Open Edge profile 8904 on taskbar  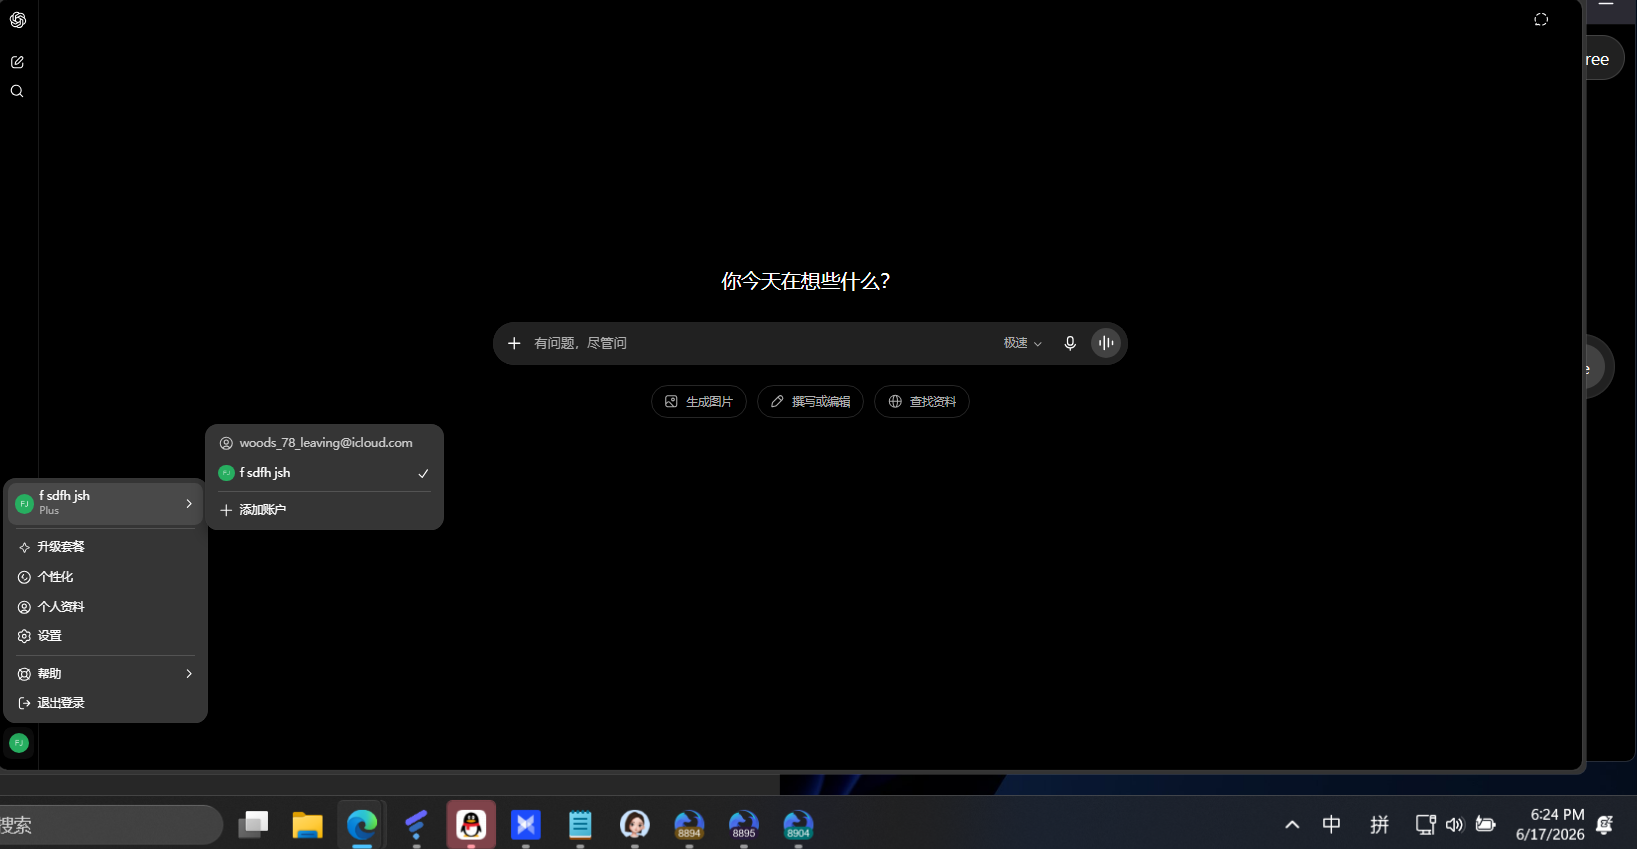798,825
